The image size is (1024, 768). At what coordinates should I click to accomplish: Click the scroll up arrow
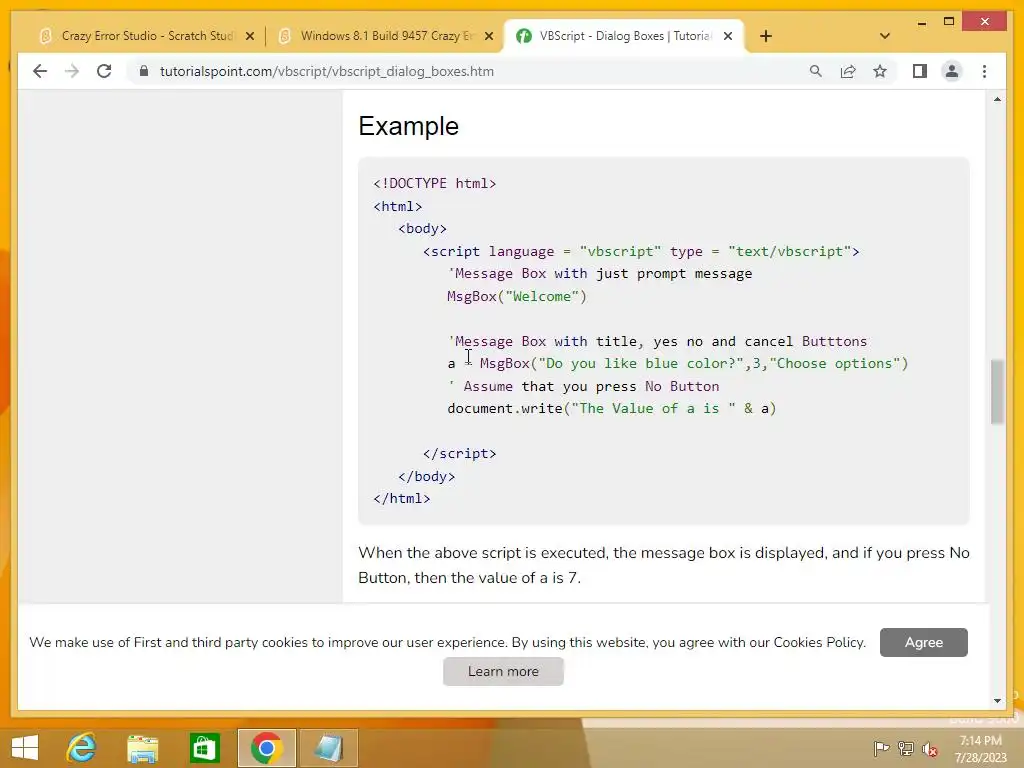(997, 99)
